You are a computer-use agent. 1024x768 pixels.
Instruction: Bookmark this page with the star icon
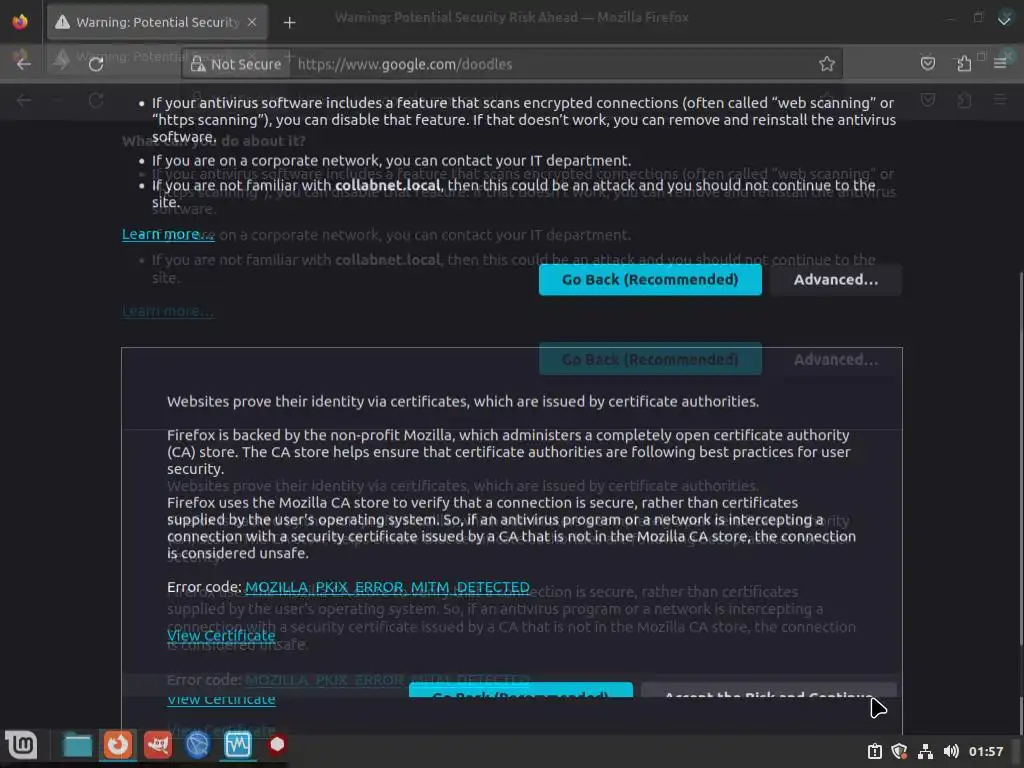[827, 63]
